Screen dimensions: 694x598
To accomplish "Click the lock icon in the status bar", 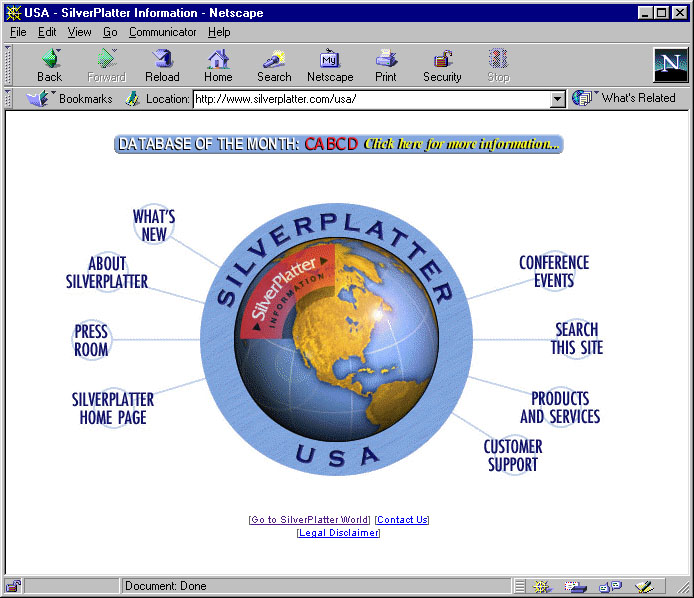I will [13, 586].
